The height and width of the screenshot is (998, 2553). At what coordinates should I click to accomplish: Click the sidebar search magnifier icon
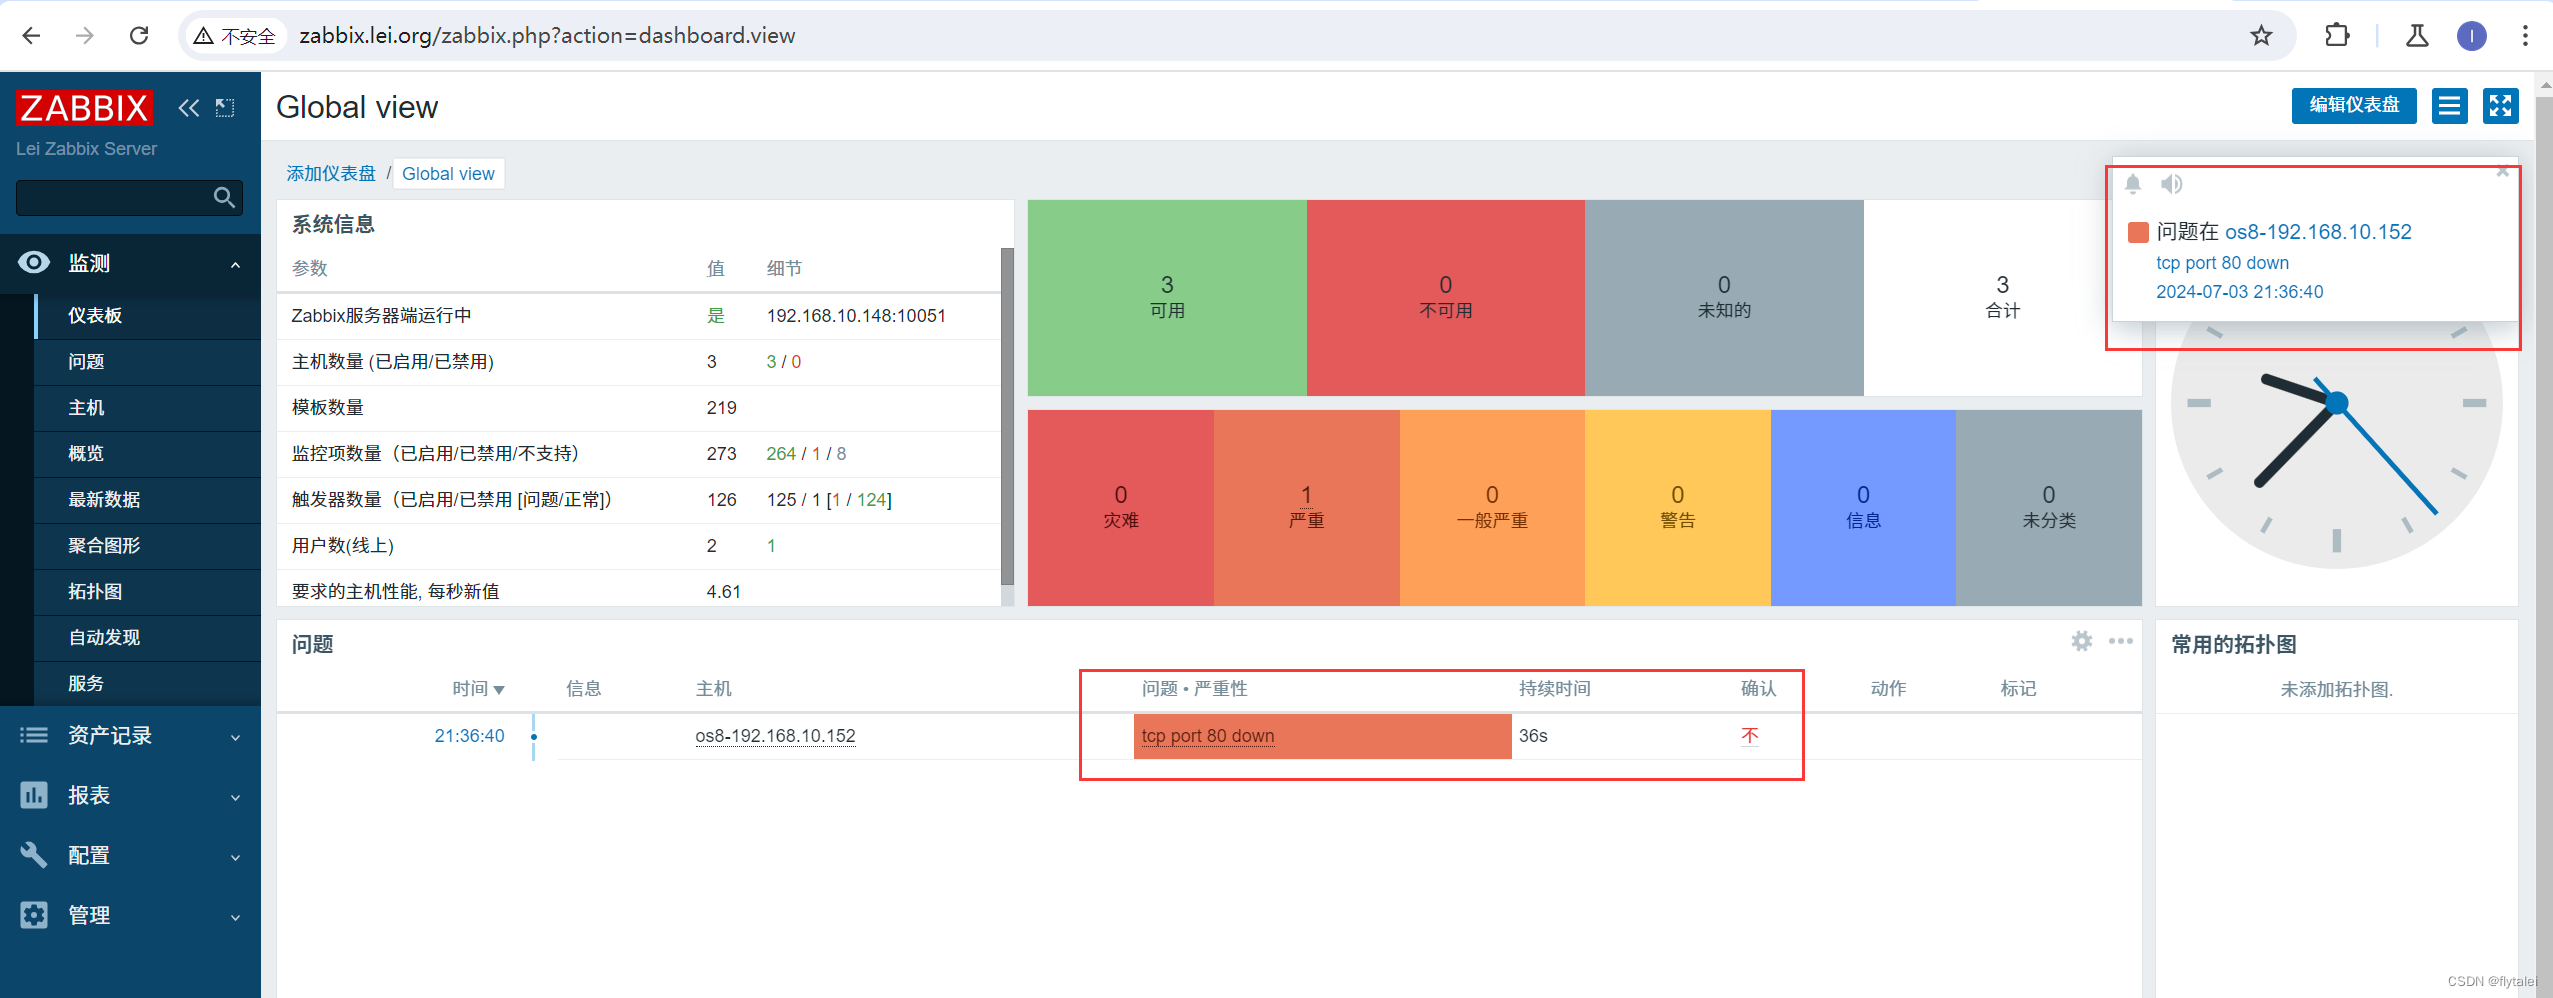[x=225, y=197]
